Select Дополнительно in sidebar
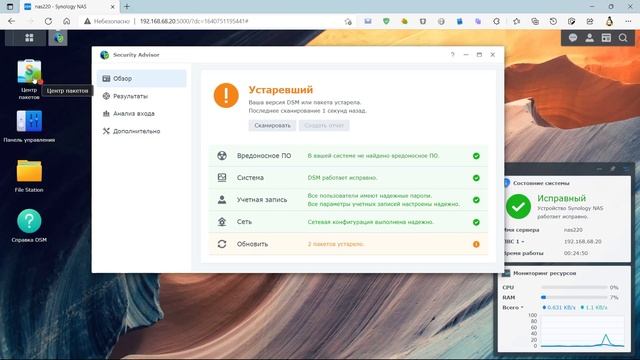This screenshot has height=360, width=640. click(142, 131)
